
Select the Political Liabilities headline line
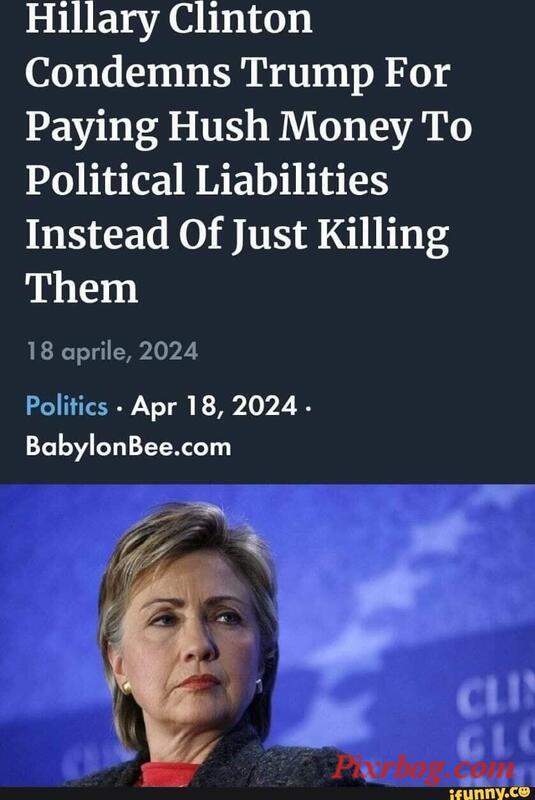point(207,180)
